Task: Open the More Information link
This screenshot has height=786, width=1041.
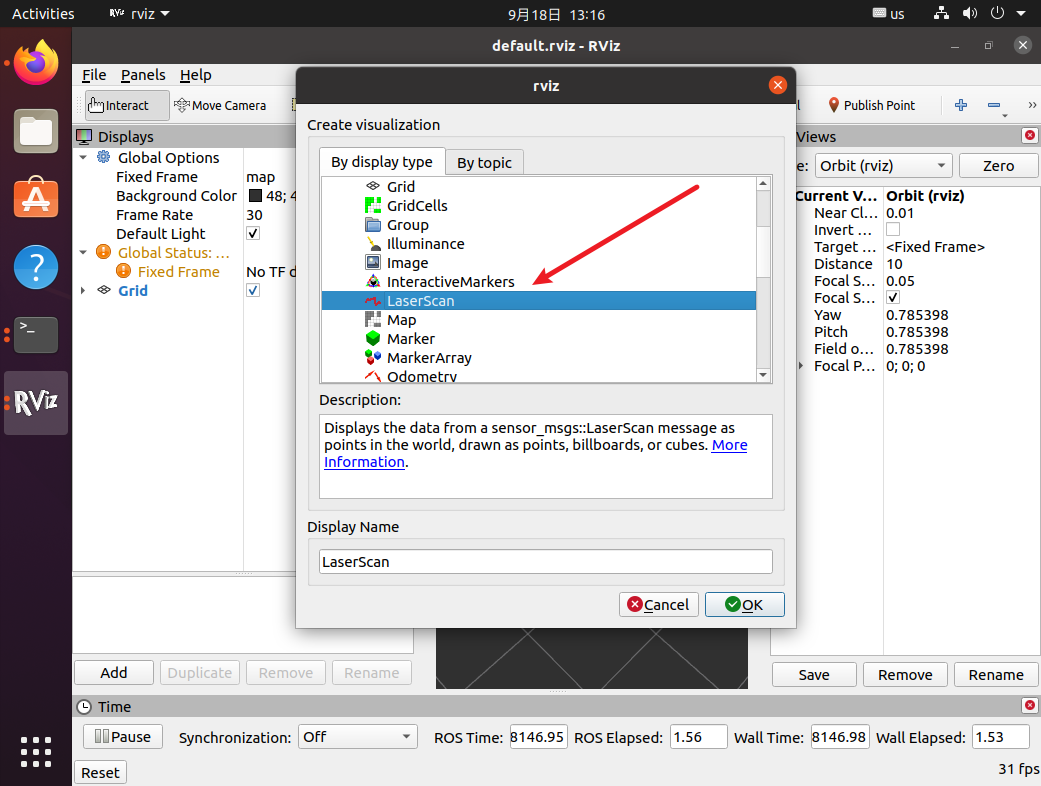Action: pyautogui.click(x=729, y=445)
